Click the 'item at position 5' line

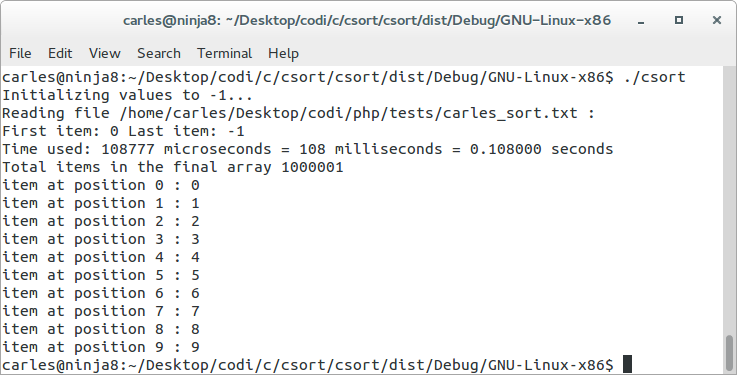[101, 275]
